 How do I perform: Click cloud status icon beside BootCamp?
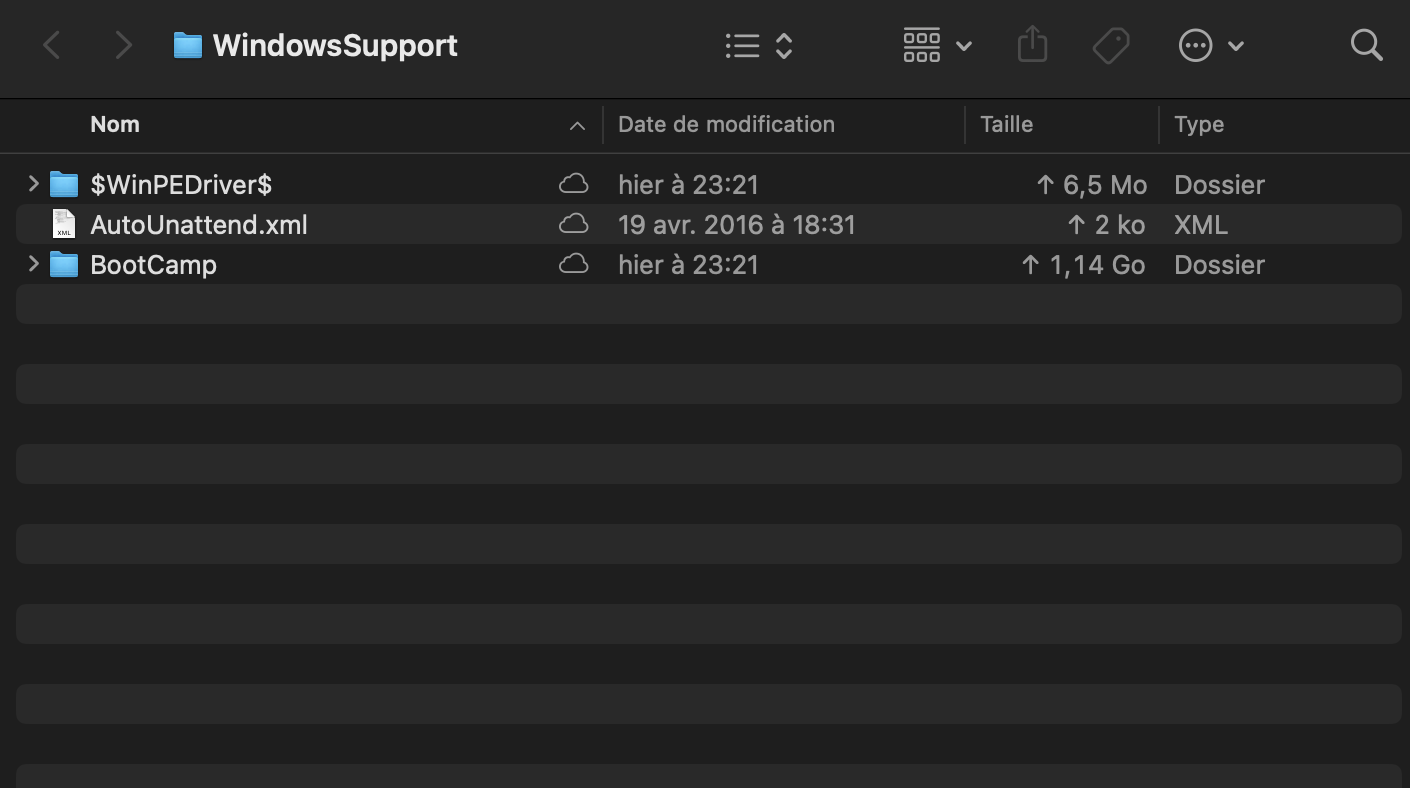pyautogui.click(x=573, y=264)
